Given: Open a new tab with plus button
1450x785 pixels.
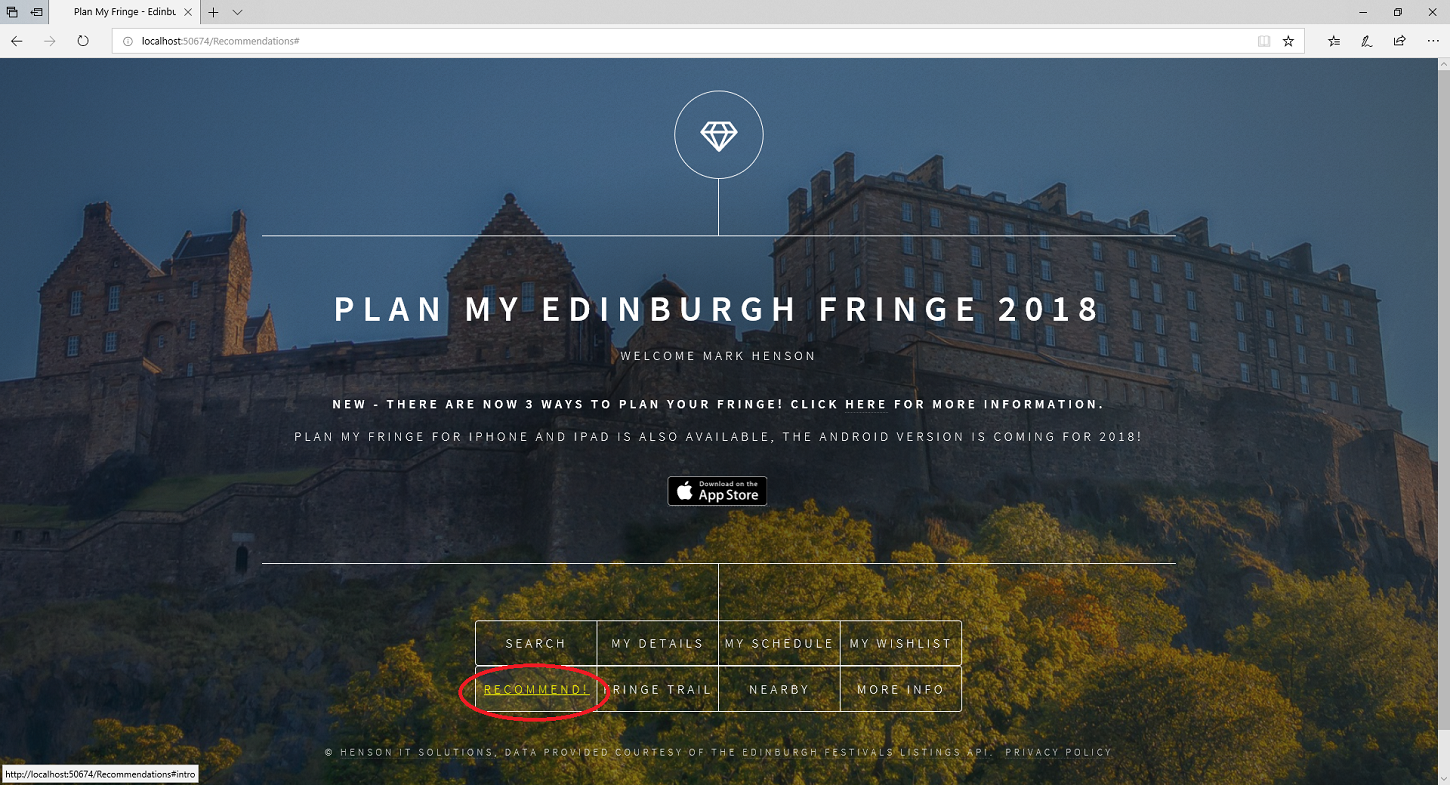Looking at the screenshot, I should tap(213, 12).
